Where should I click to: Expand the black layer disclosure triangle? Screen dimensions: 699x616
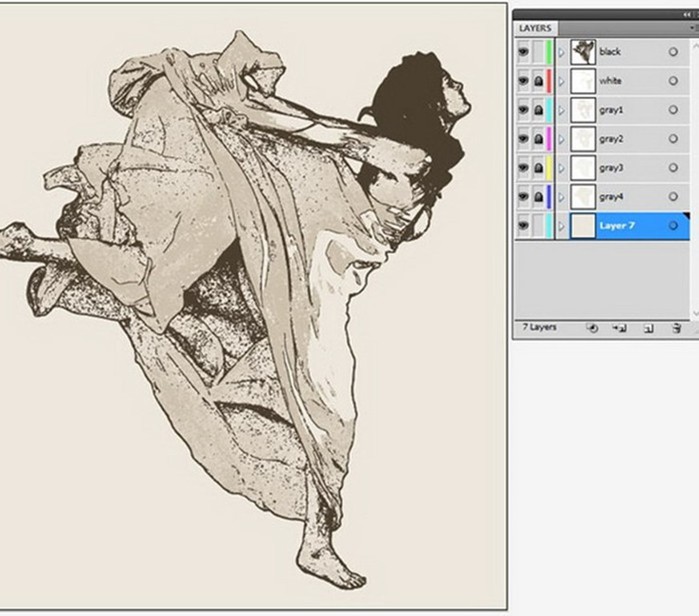(561, 52)
